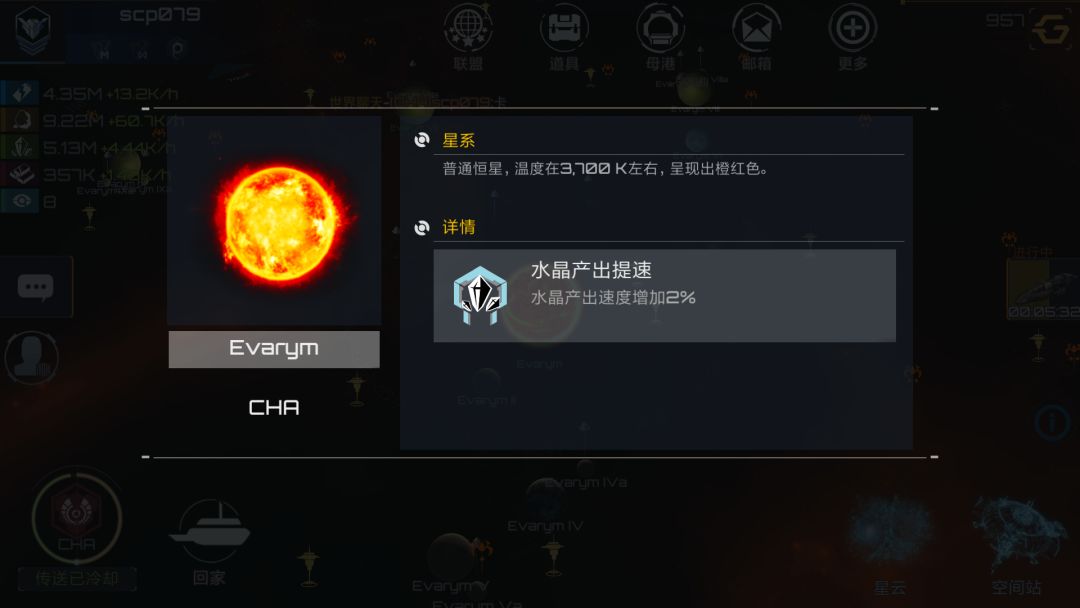The height and width of the screenshot is (608, 1080).
Task: Click the commander portrait icon
Action: click(x=31, y=357)
